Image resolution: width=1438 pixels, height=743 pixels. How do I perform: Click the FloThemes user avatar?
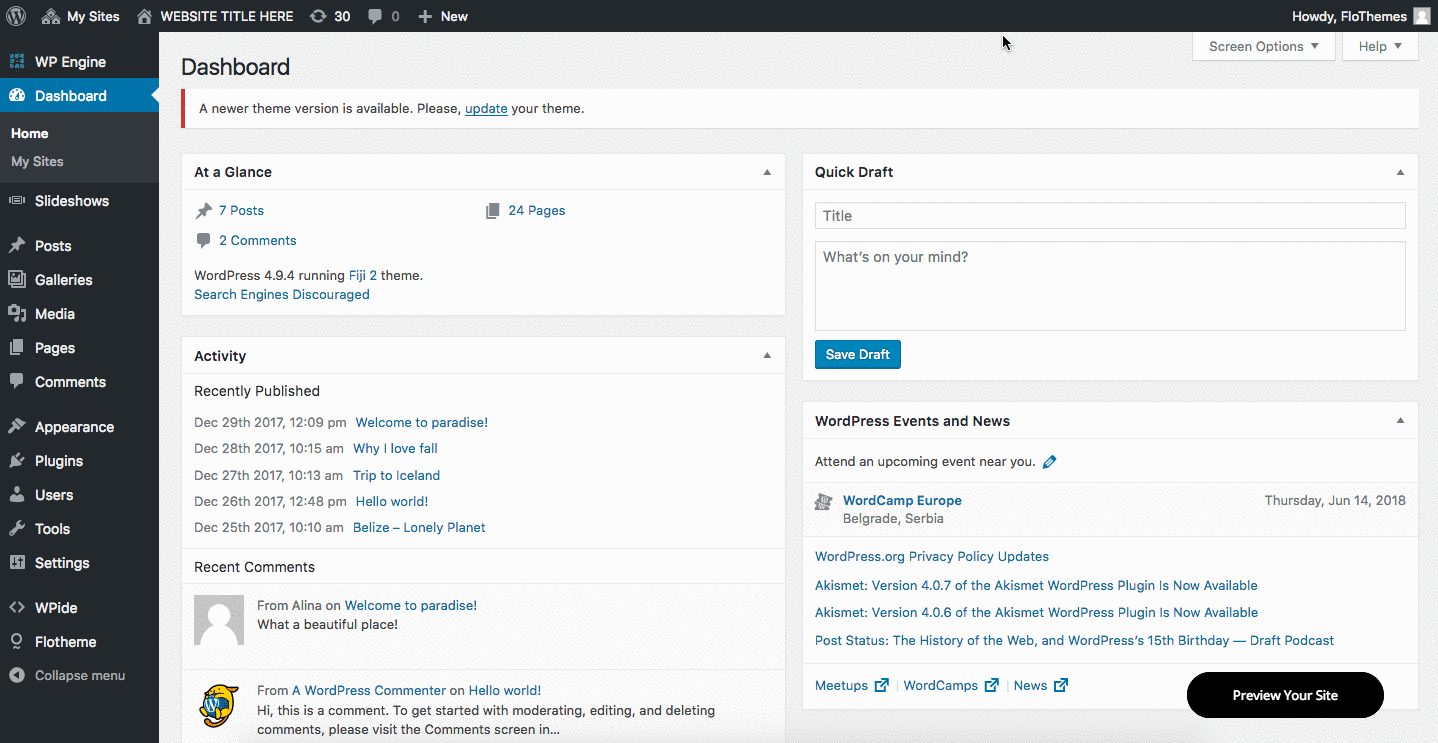pos(1422,16)
